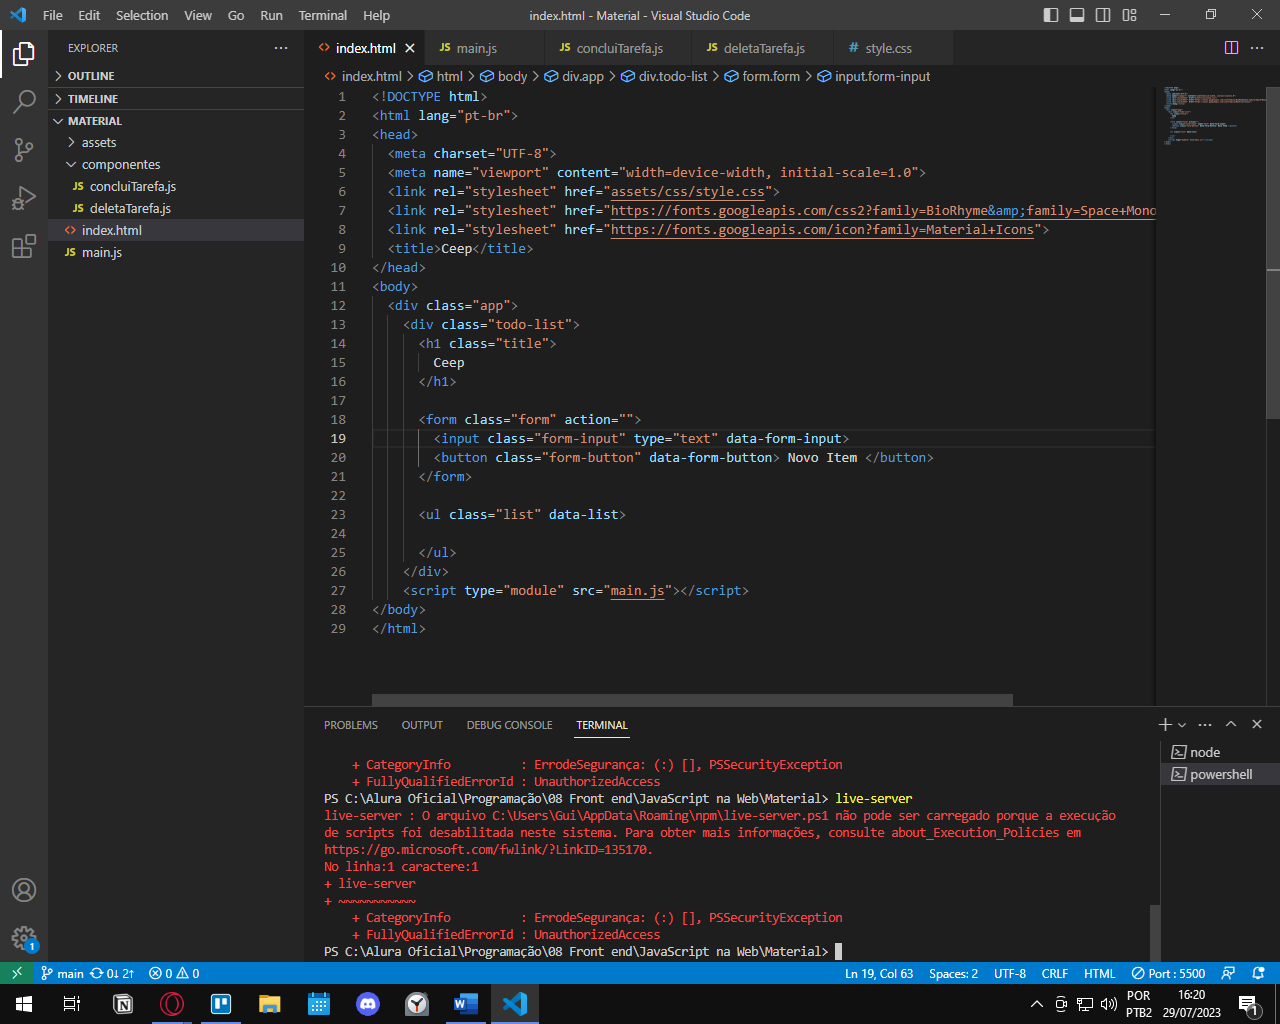Toggle secondary side bar layout icon

[x=1103, y=15]
